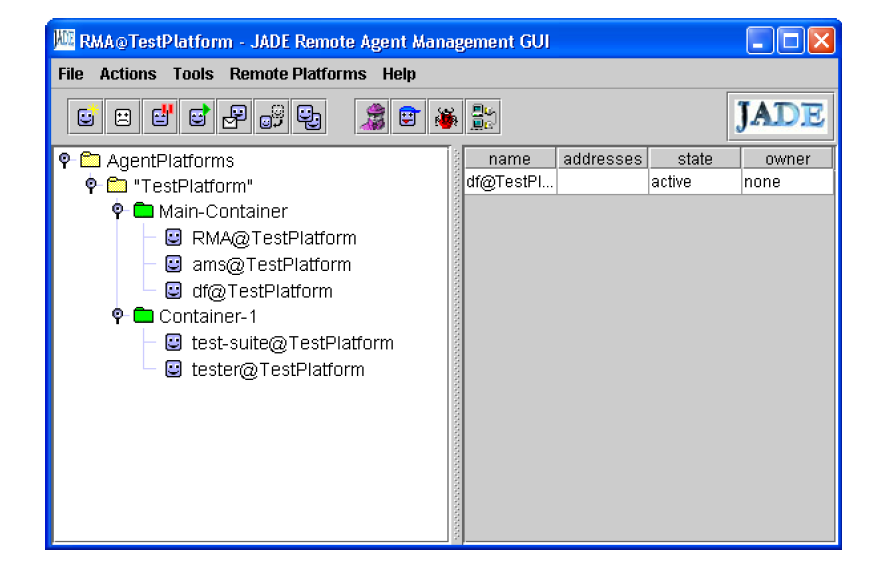
Task: Maximize the JADE RMA window
Action: point(791,40)
